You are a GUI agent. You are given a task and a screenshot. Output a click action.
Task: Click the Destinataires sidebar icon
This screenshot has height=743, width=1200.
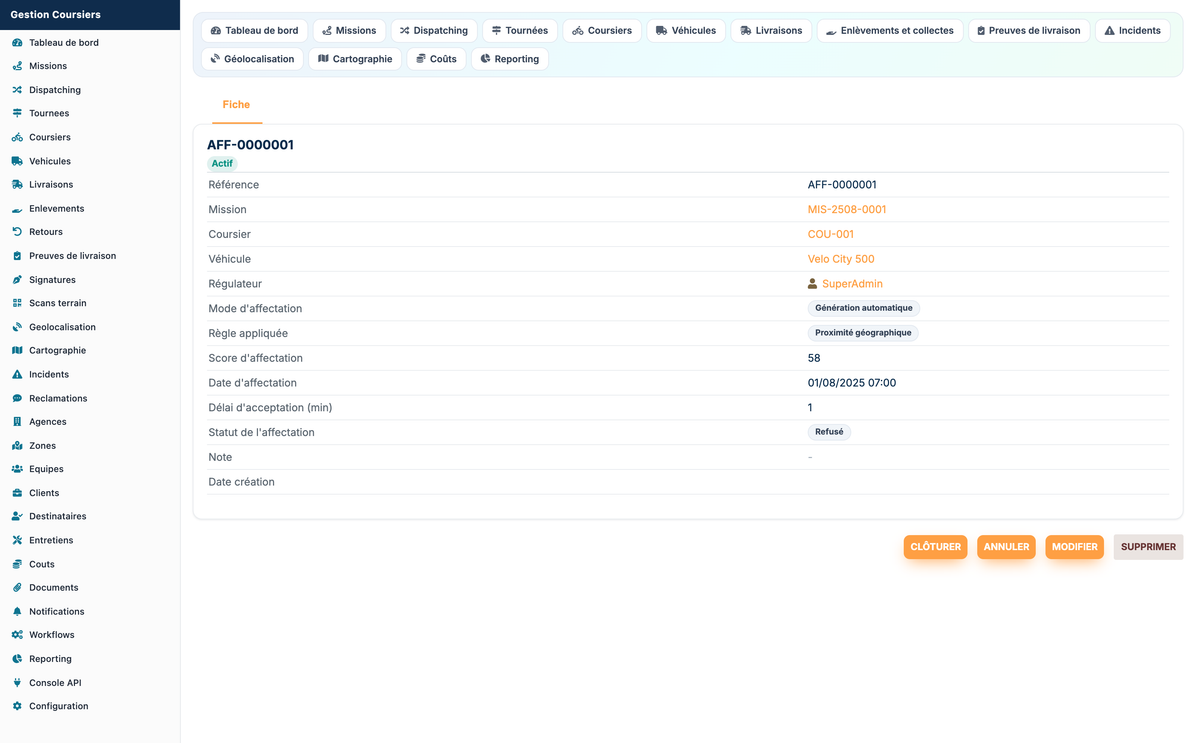point(17,517)
